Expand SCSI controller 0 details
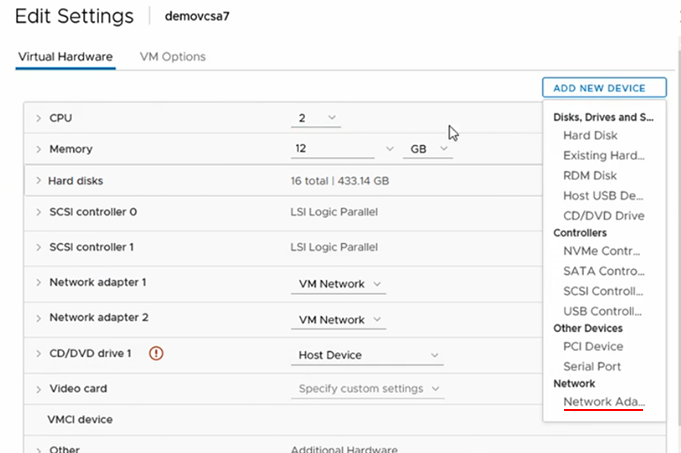The width and height of the screenshot is (681, 453). point(39,212)
